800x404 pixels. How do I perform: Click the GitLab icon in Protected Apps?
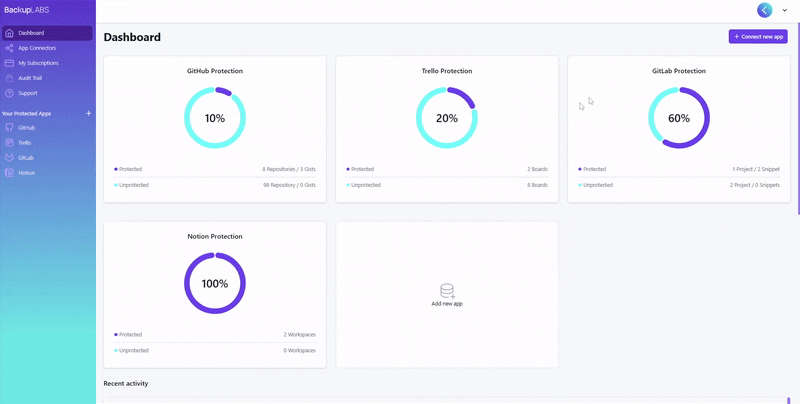[9, 158]
